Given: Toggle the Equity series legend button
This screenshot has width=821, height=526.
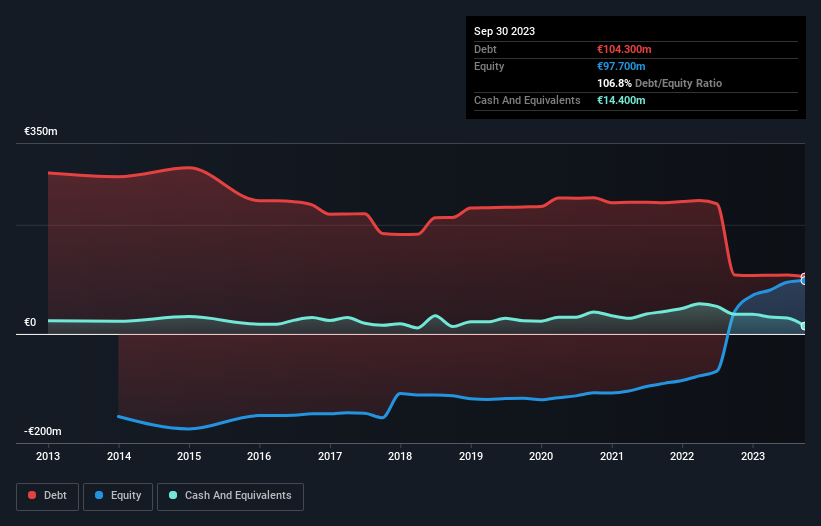Looking at the screenshot, I should pyautogui.click(x=118, y=496).
